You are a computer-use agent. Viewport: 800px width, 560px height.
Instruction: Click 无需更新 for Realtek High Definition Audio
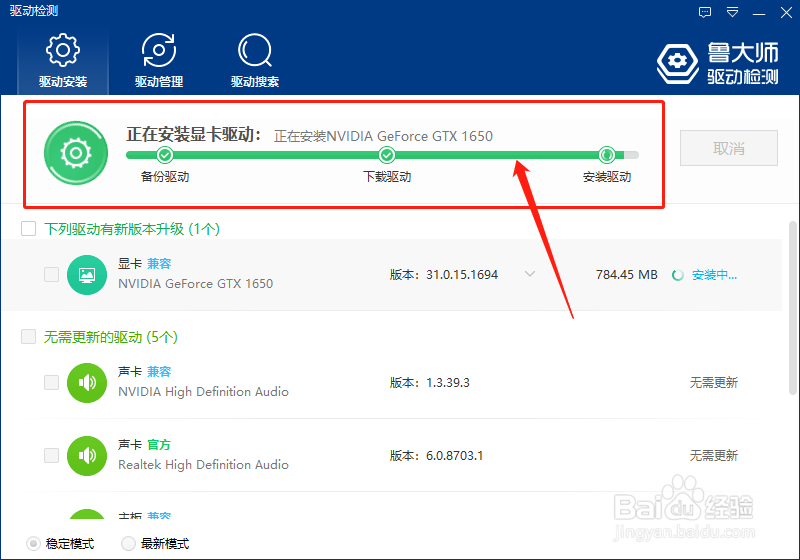tap(714, 455)
